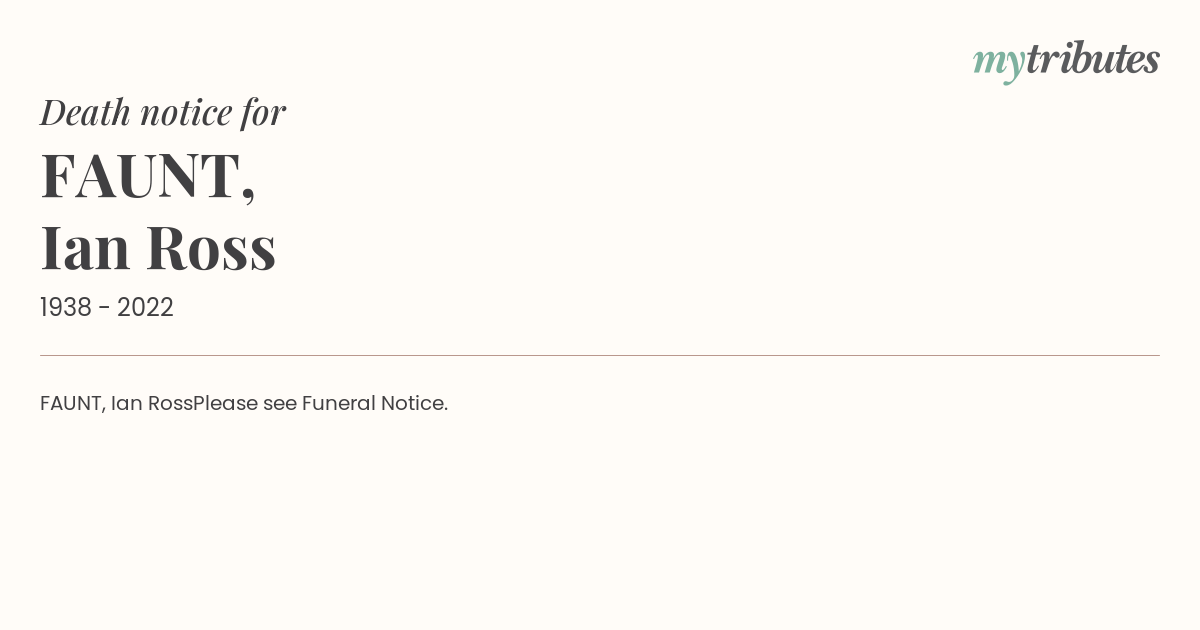Click the word "for" in the italic heading
The height and width of the screenshot is (630, 1200).
click(x=263, y=112)
